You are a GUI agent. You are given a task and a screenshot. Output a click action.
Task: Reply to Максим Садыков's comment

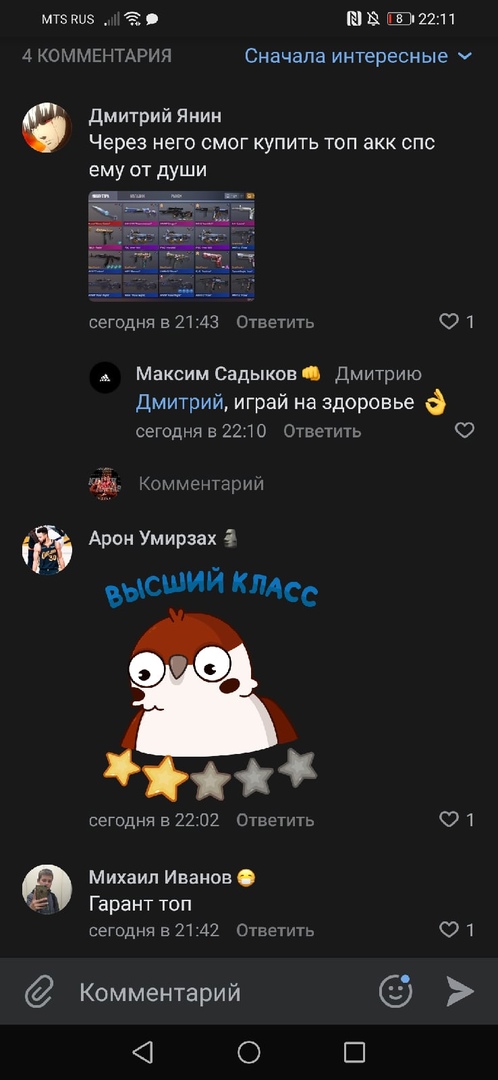pyautogui.click(x=322, y=431)
